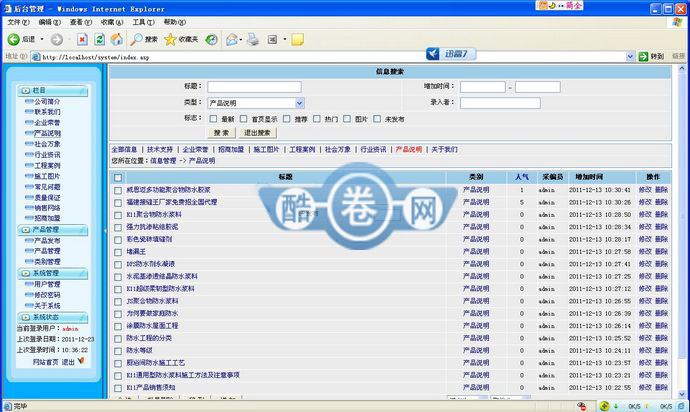The image size is (690, 412).
Task: Click the 搜索 button in search form
Action: (x=221, y=132)
